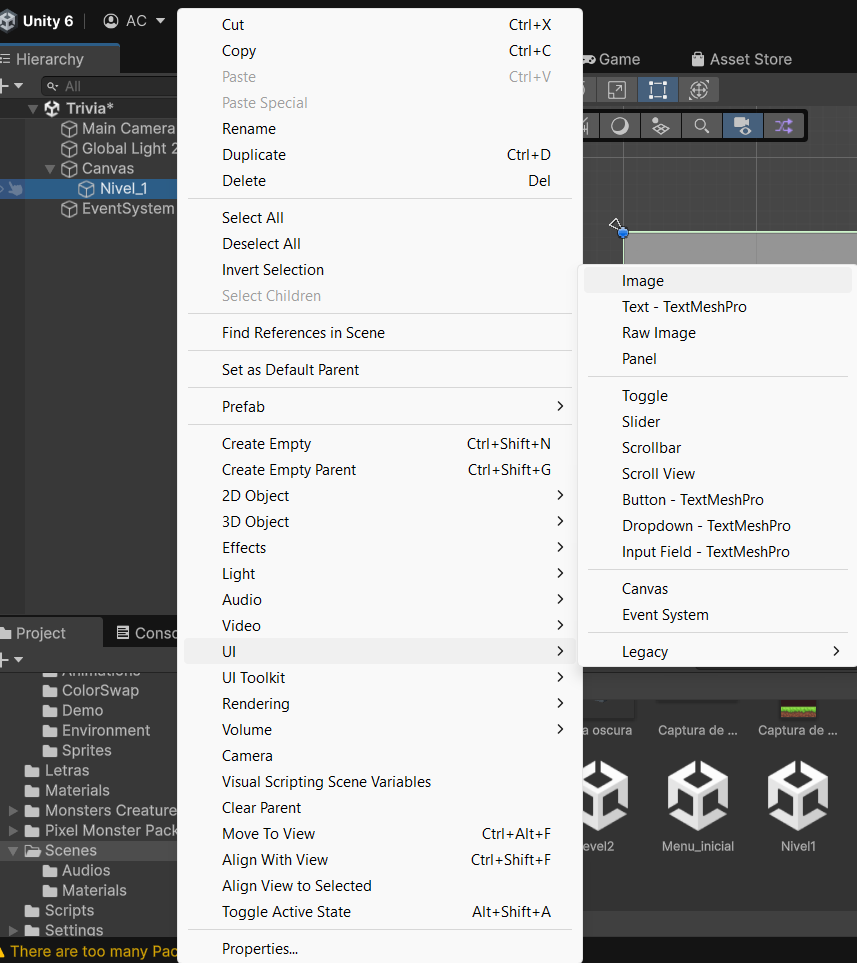Viewport: 857px width, 963px height.
Task: Open the Asset Store tab
Action: pyautogui.click(x=742, y=59)
